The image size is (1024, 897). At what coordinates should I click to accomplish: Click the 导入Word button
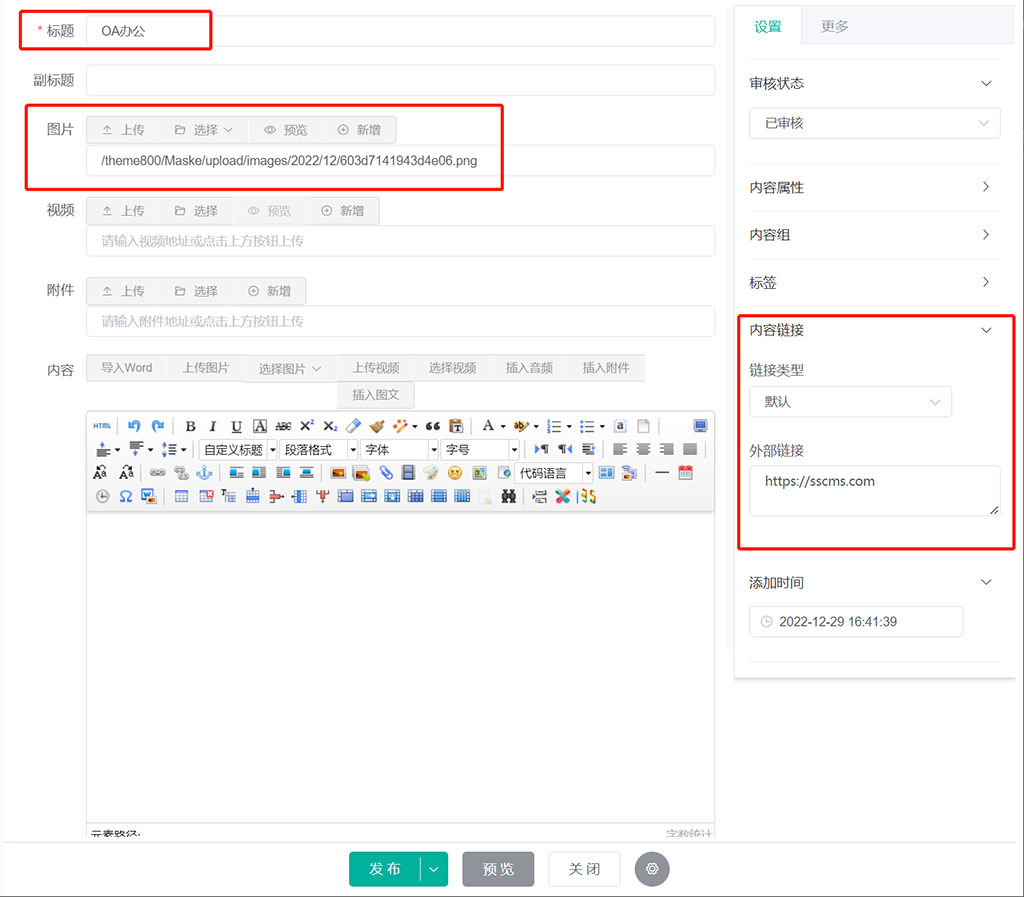[x=127, y=368]
